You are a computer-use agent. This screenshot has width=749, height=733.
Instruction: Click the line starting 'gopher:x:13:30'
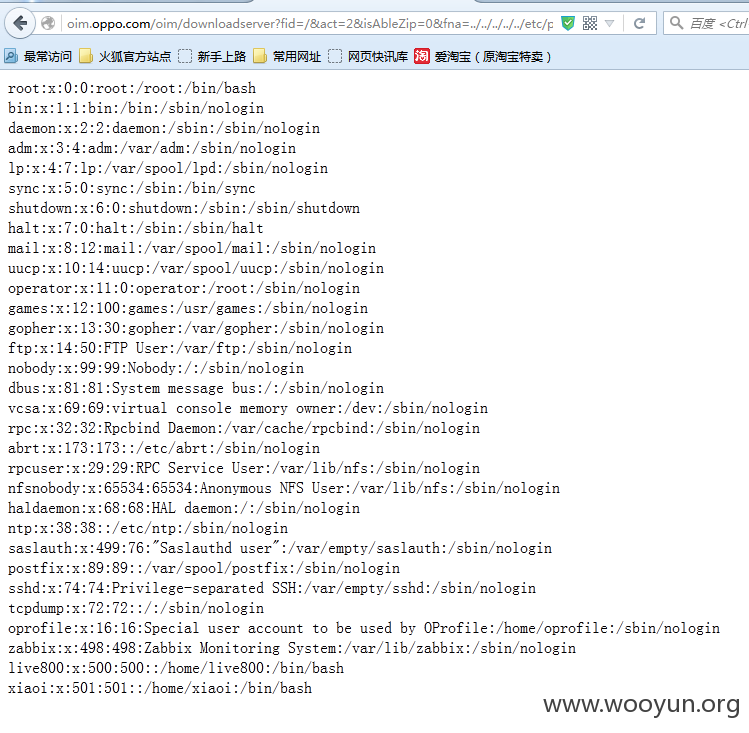click(196, 329)
